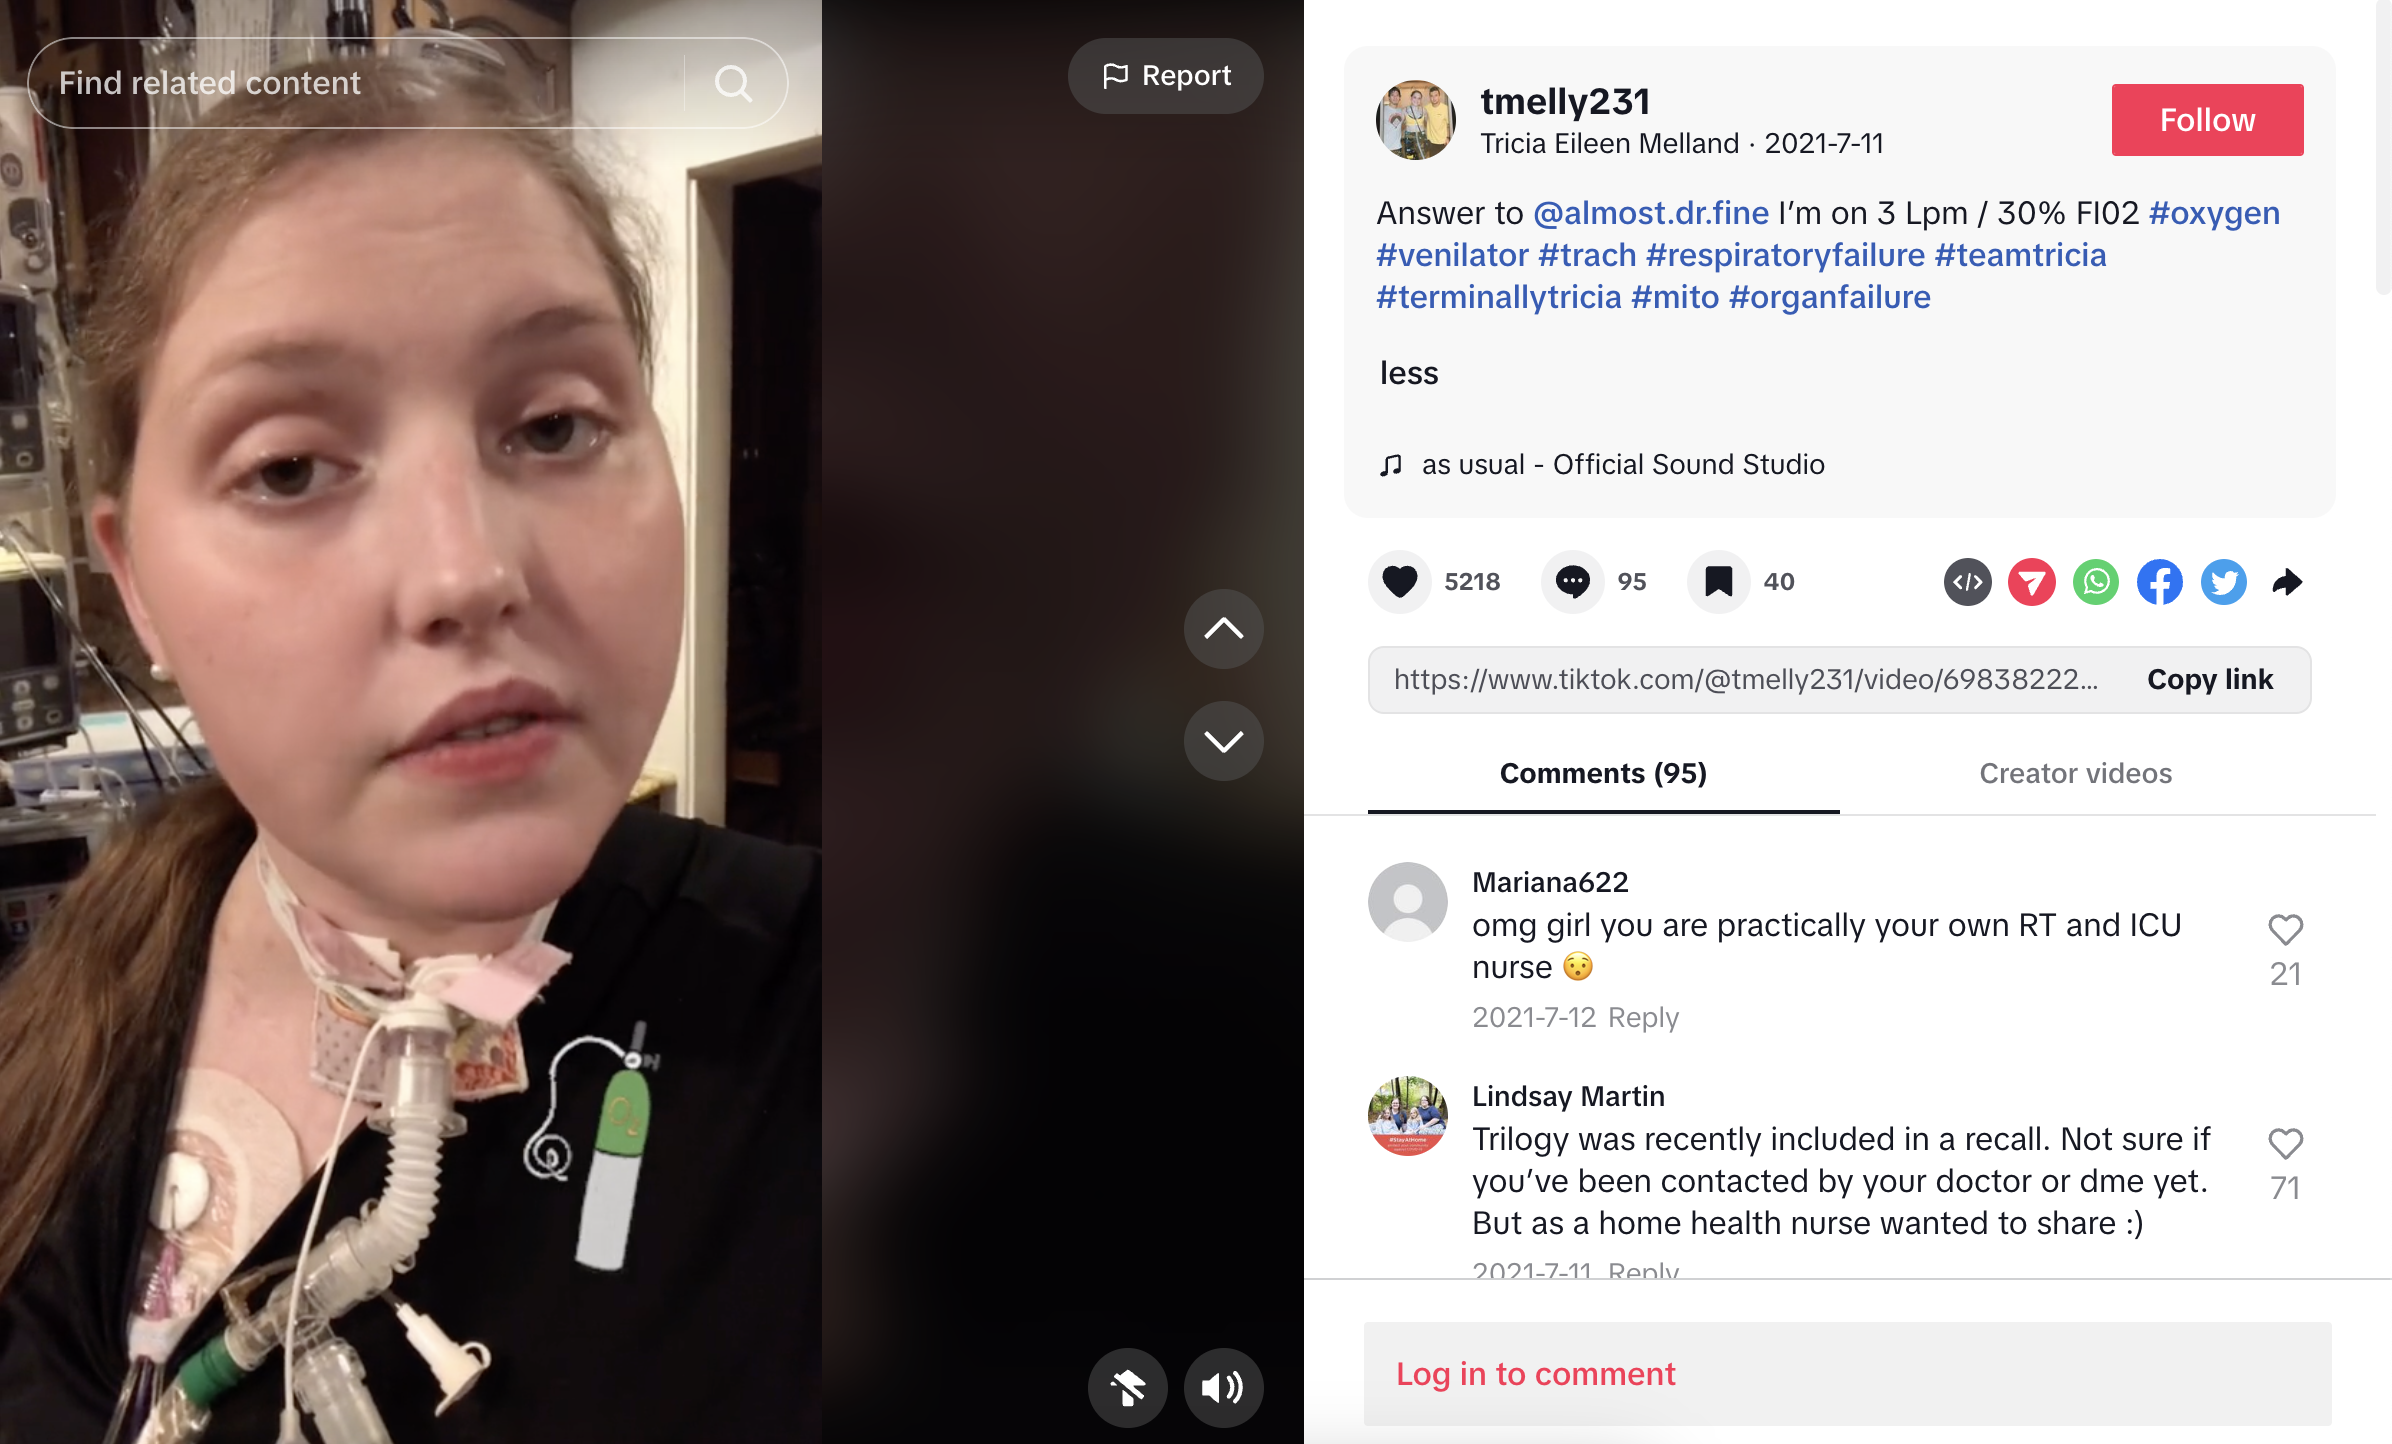Open comments via the speech bubble icon
This screenshot has width=2392, height=1444.
pos(1573,582)
